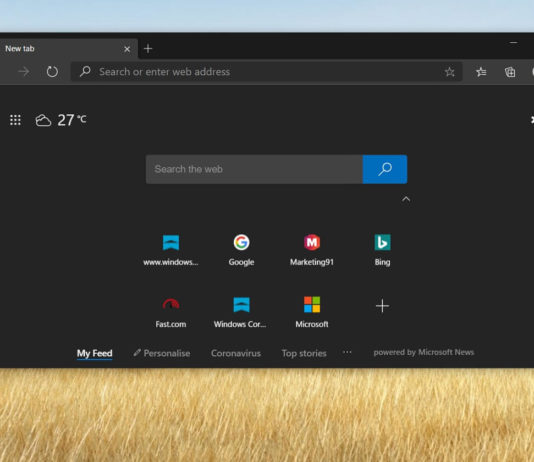Reload the page with the refresh icon
Image resolution: width=534 pixels, height=462 pixels.
click(52, 71)
